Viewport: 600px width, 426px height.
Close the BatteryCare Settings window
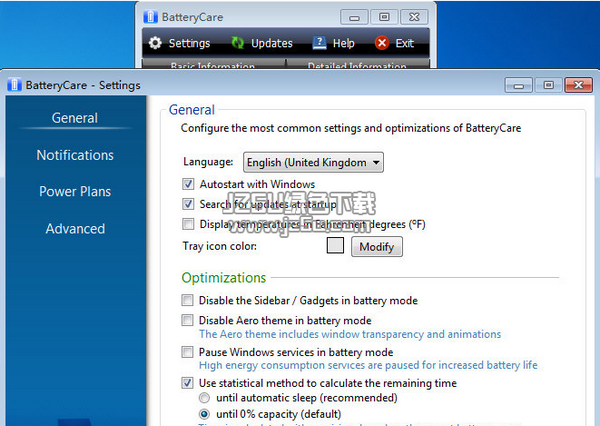[x=579, y=85]
